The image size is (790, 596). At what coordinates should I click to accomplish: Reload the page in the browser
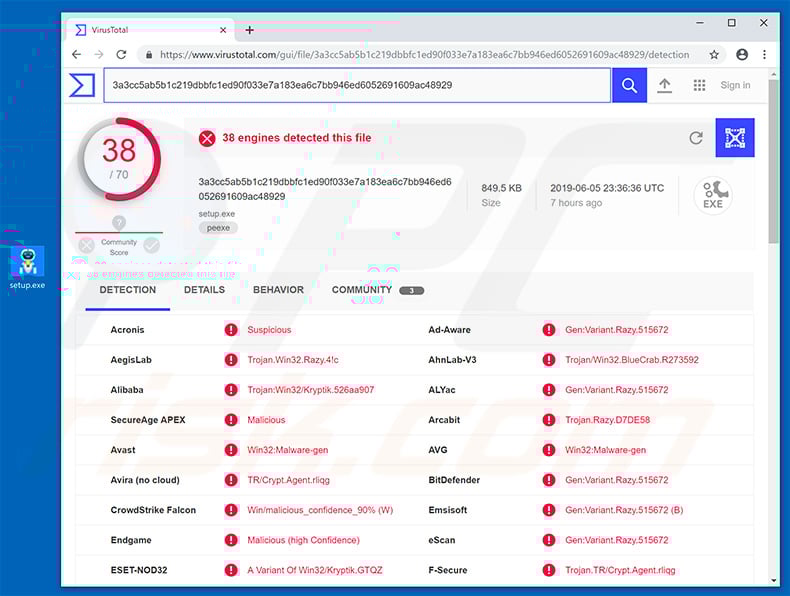tap(121, 54)
